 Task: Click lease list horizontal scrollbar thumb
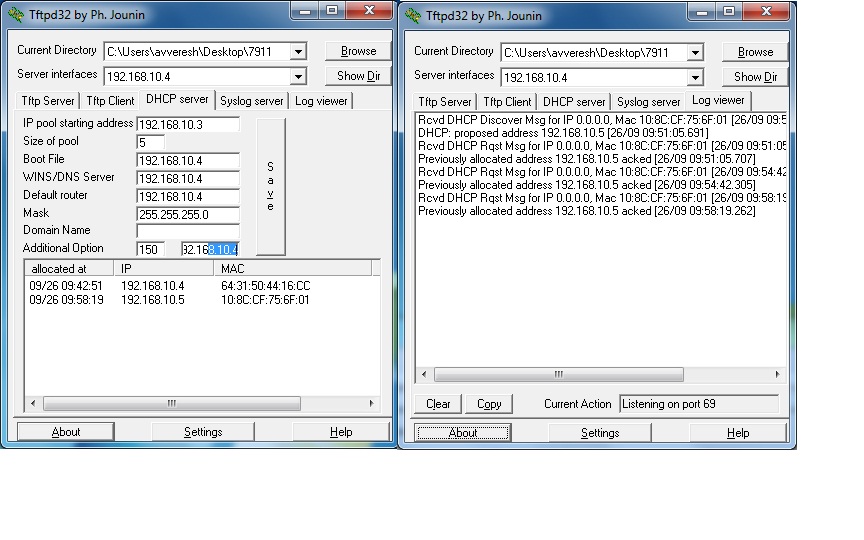pos(172,403)
